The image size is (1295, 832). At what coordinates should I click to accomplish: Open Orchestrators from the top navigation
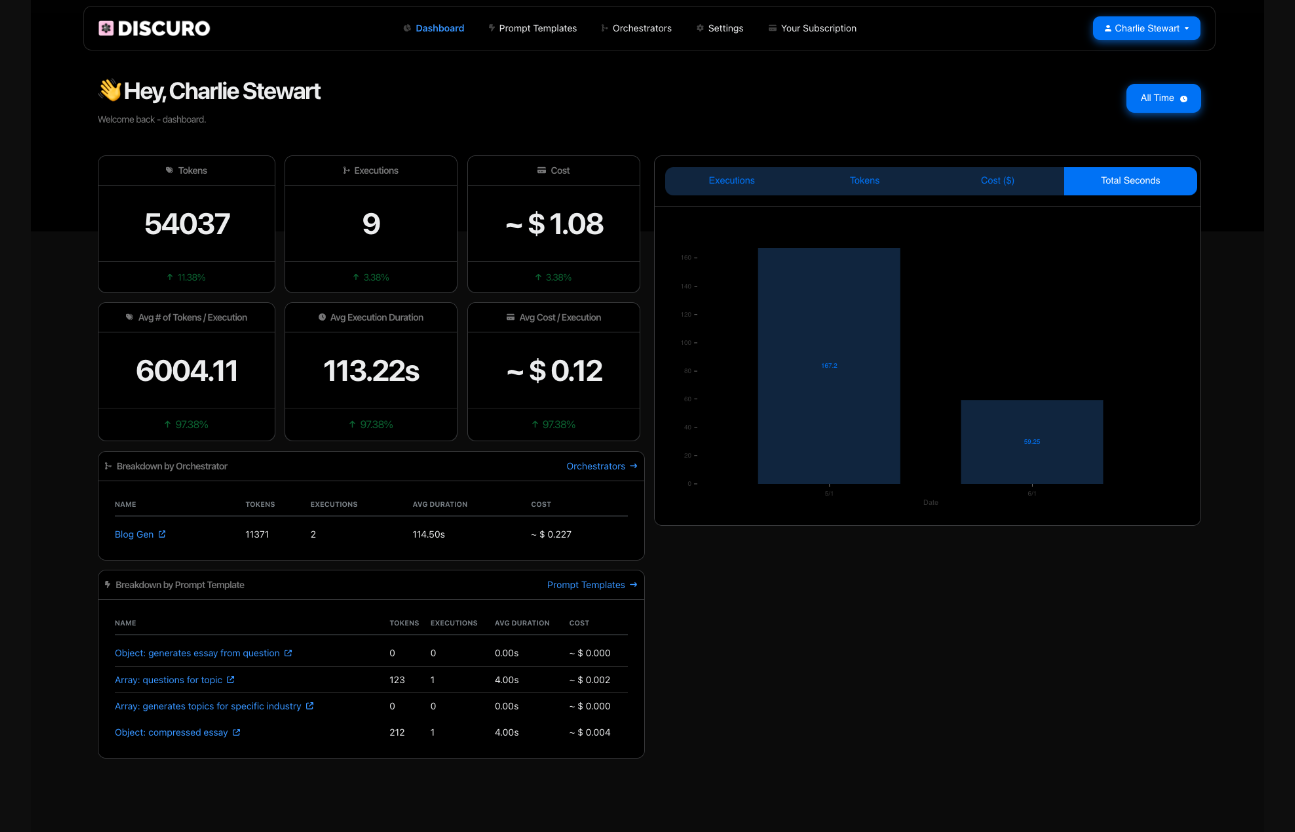(636, 28)
